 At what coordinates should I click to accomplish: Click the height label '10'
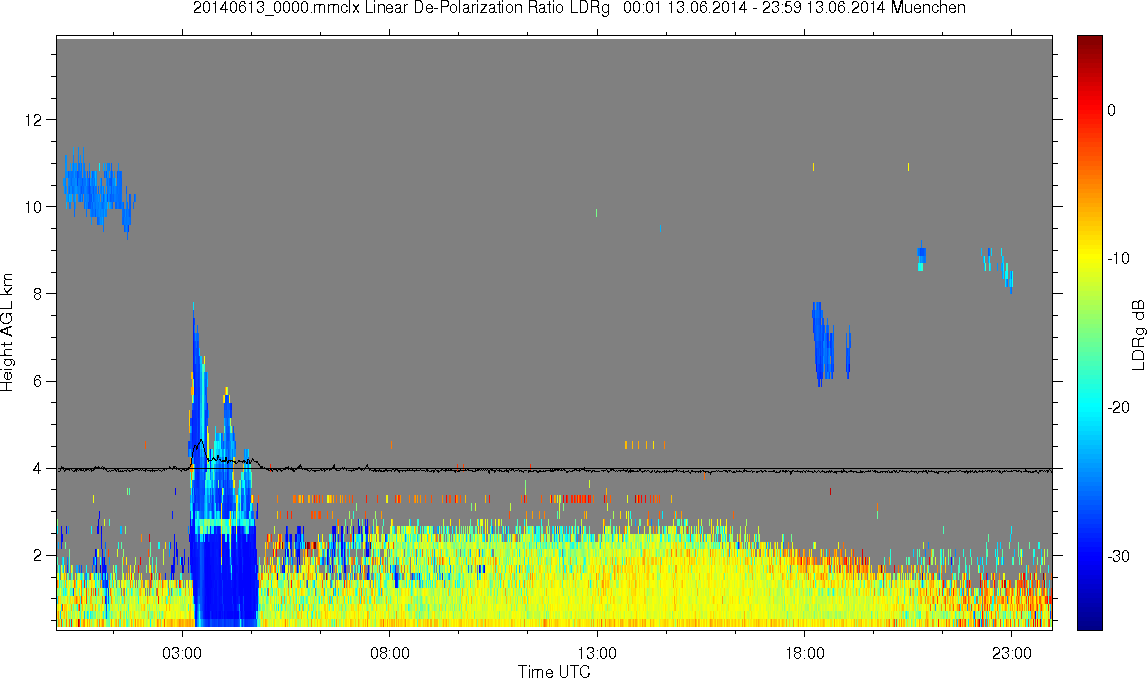click(34, 207)
